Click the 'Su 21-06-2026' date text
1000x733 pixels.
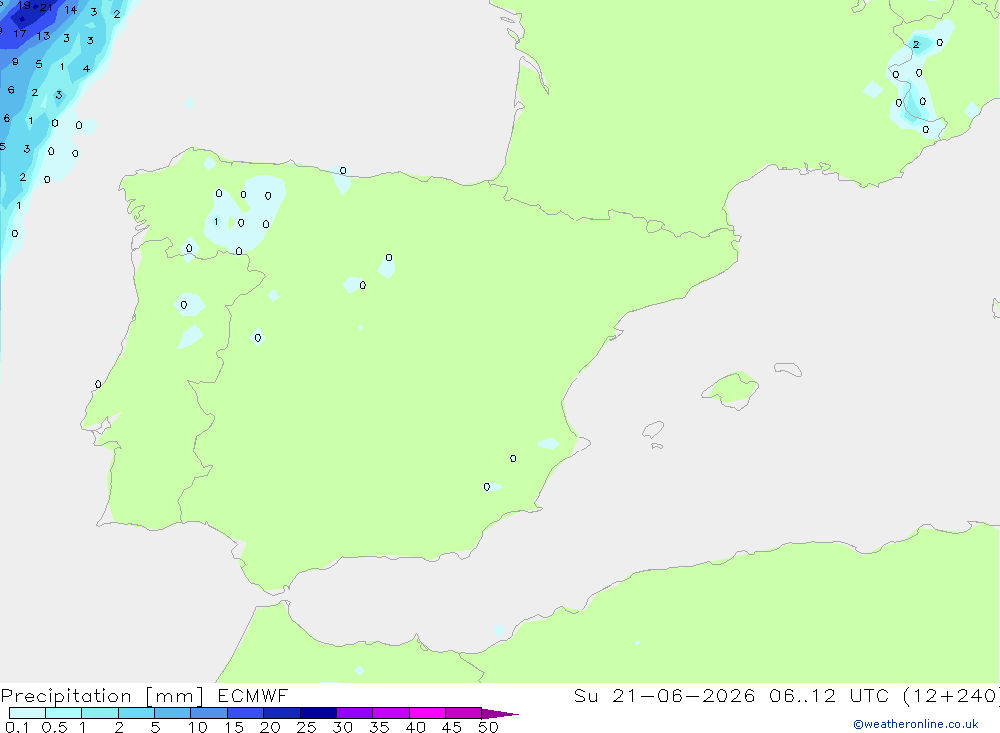664,696
